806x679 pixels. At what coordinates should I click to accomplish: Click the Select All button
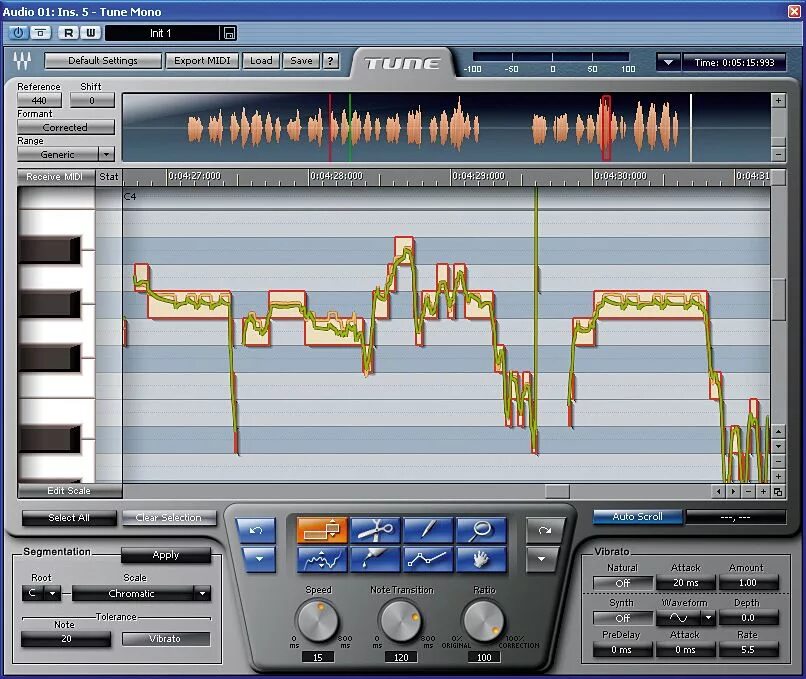tap(68, 518)
